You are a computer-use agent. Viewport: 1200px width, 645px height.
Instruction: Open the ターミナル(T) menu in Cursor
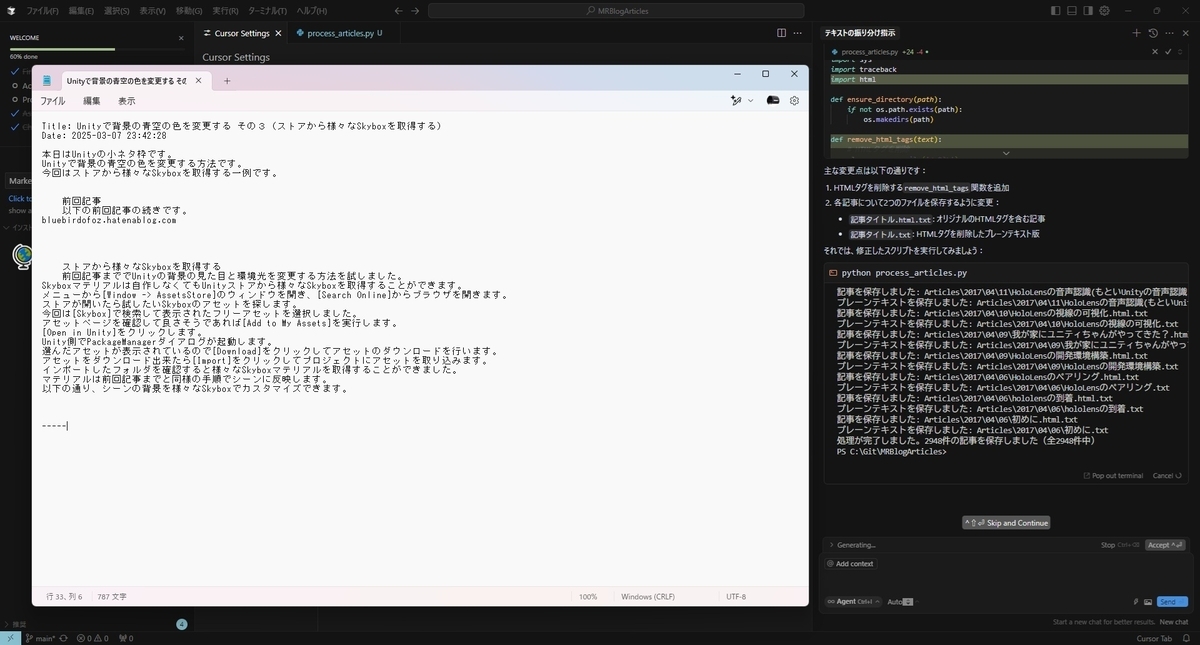point(267,10)
